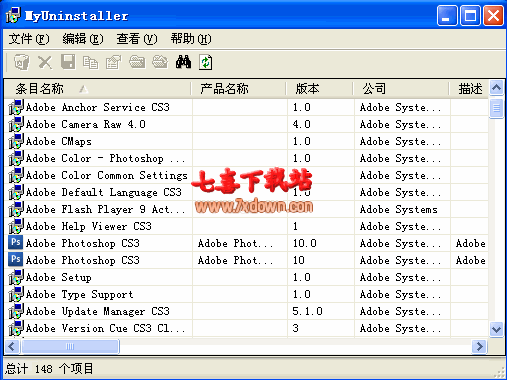This screenshot has width=507, height=380.
Task: Click the Copy Selected Items toolbar icon
Action: point(90,62)
